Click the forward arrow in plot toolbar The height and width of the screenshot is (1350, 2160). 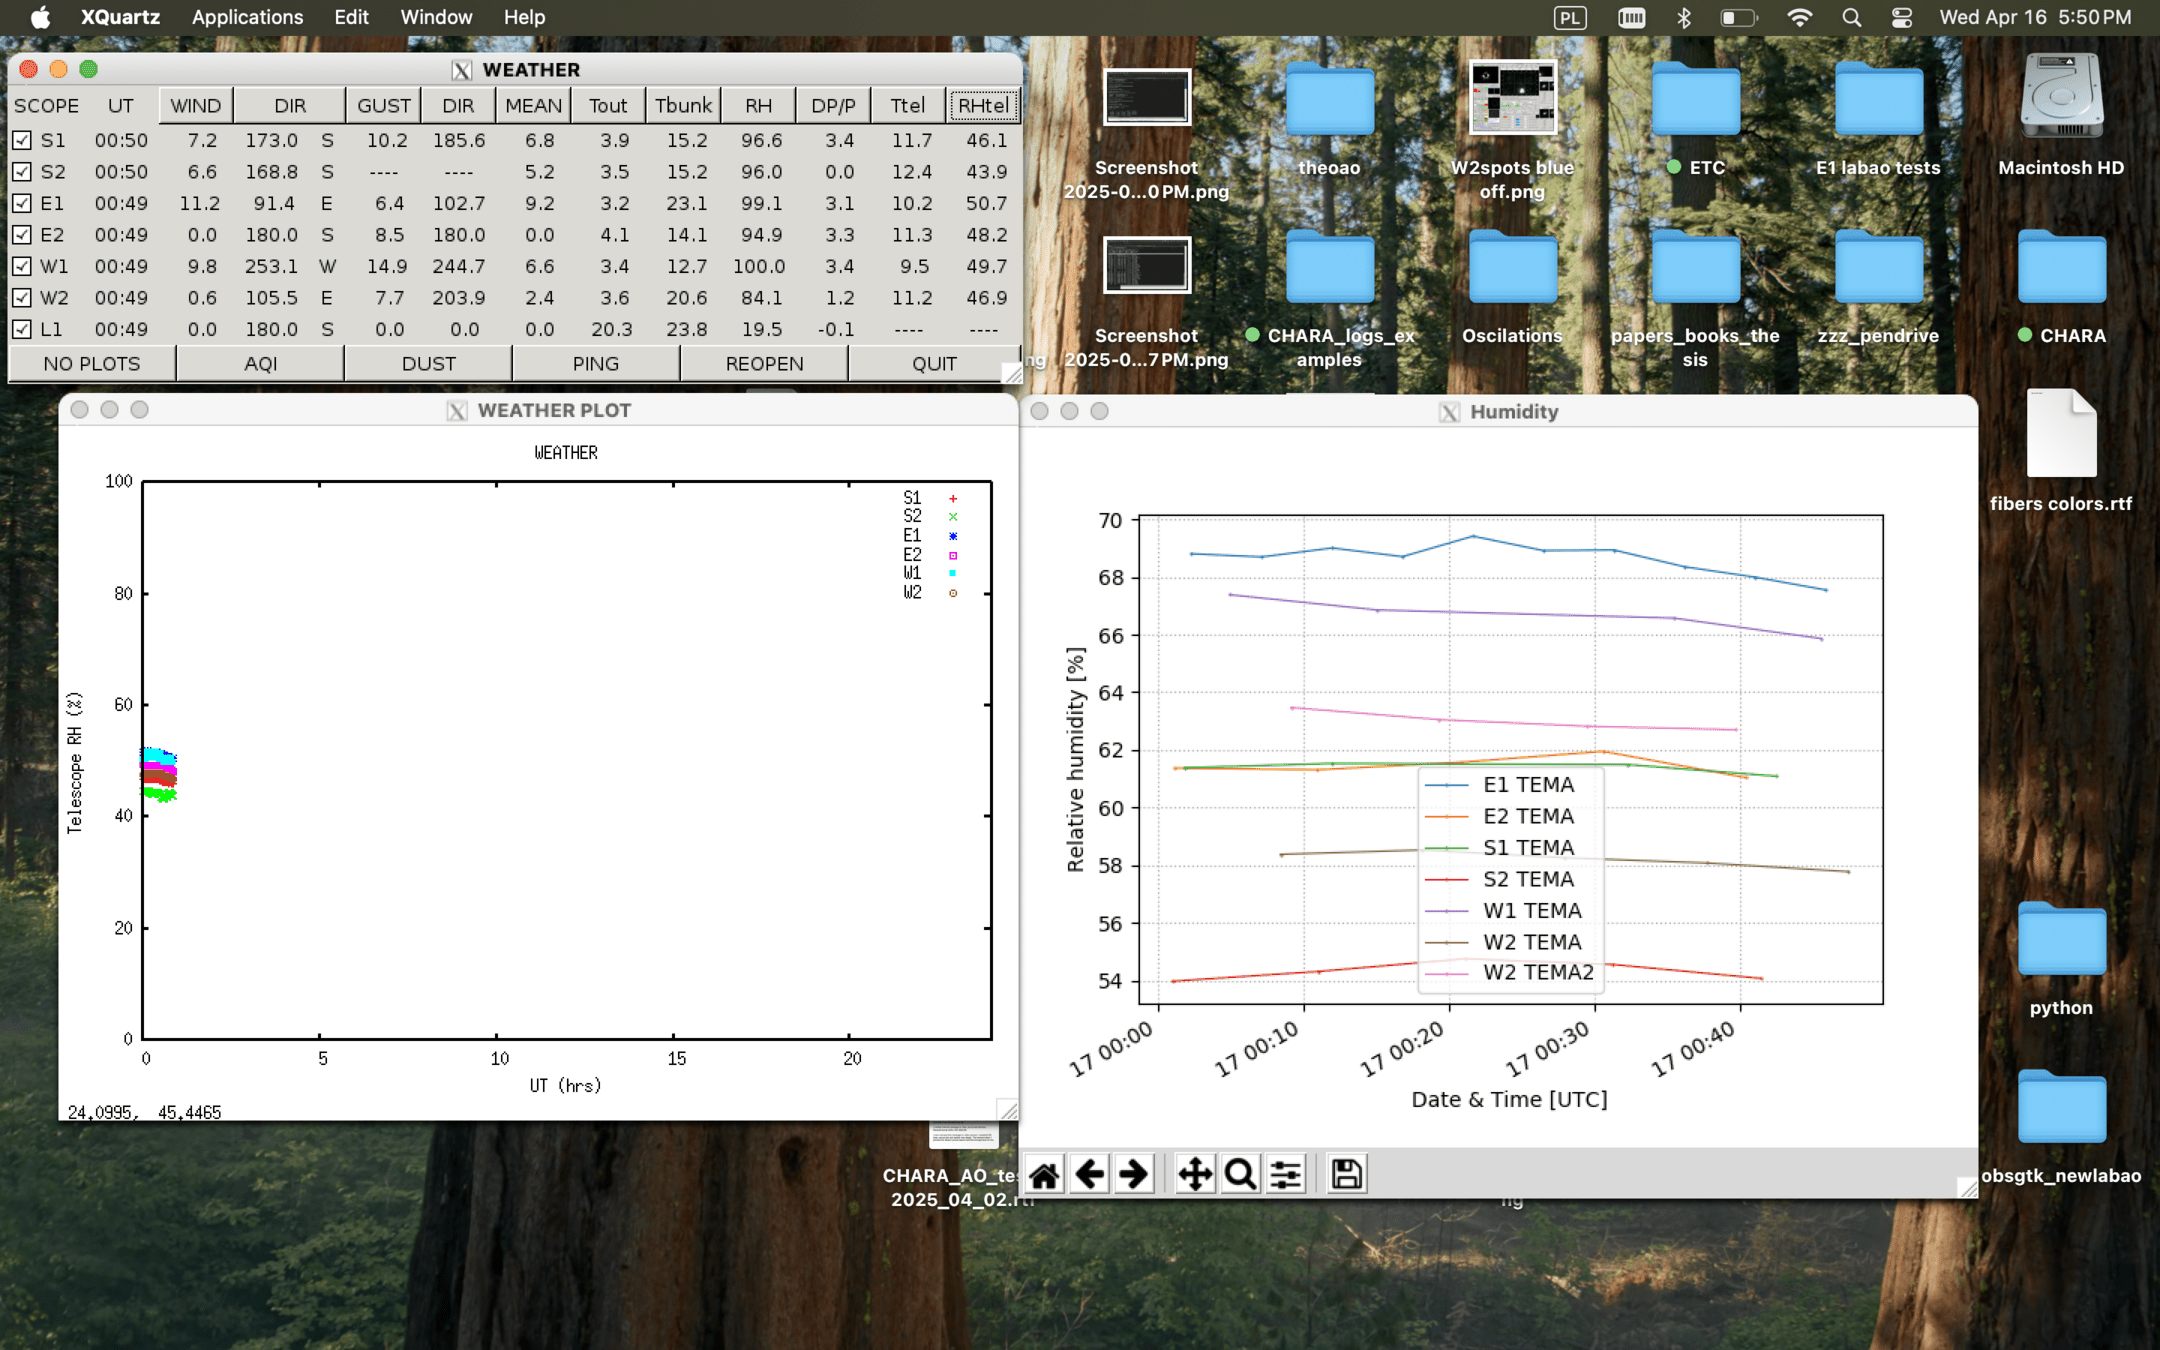tap(1133, 1174)
